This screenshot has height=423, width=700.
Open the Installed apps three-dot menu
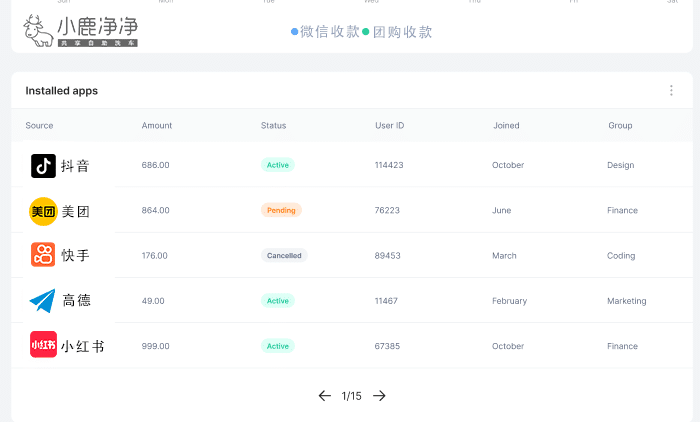pyautogui.click(x=671, y=91)
